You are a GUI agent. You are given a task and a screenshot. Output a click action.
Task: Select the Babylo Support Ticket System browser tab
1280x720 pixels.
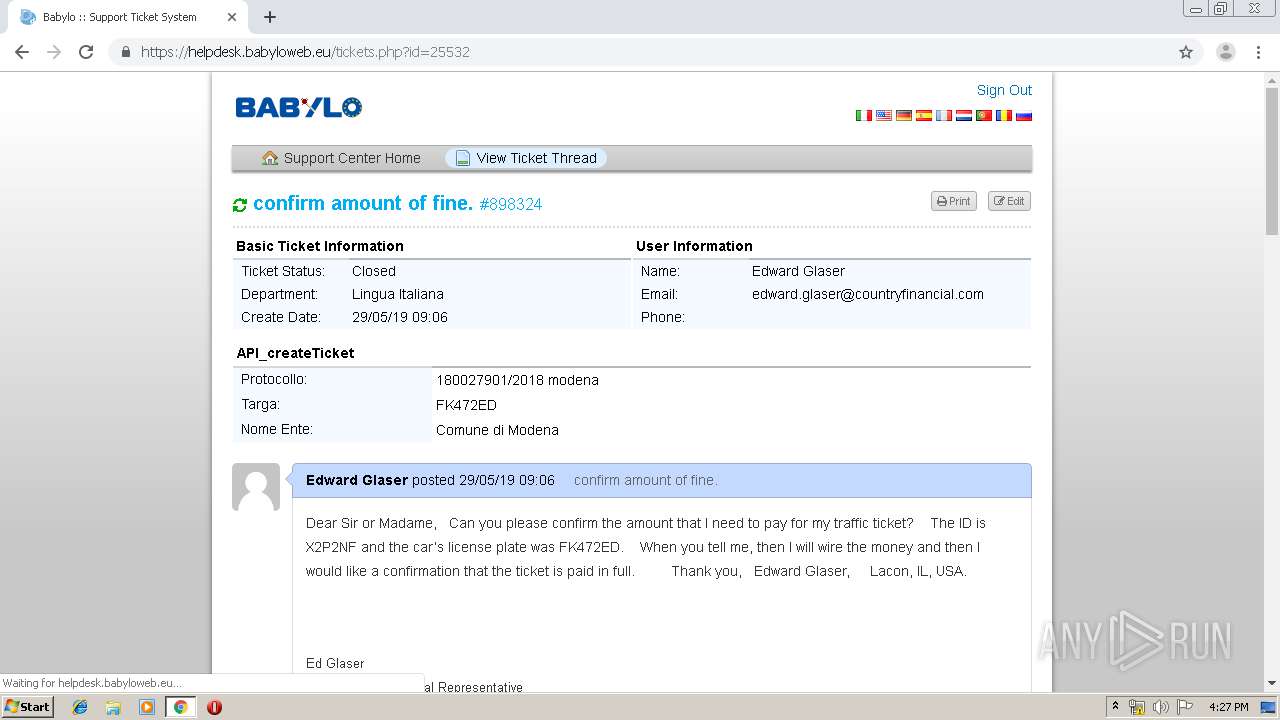[126, 17]
